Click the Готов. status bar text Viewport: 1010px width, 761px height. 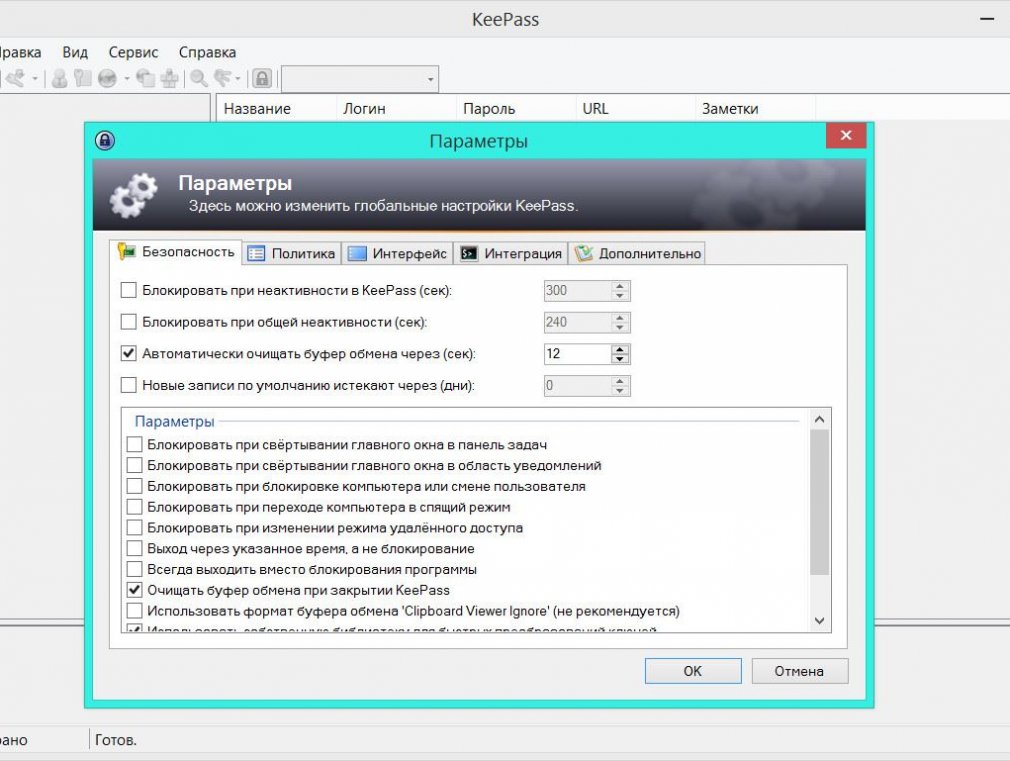(116, 740)
